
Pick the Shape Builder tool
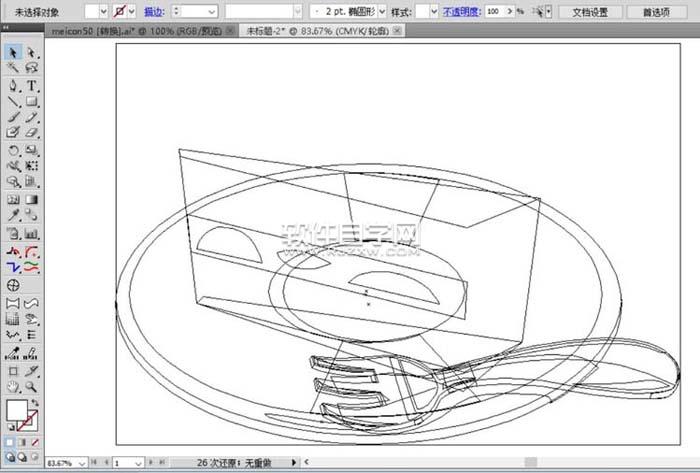pos(13,182)
